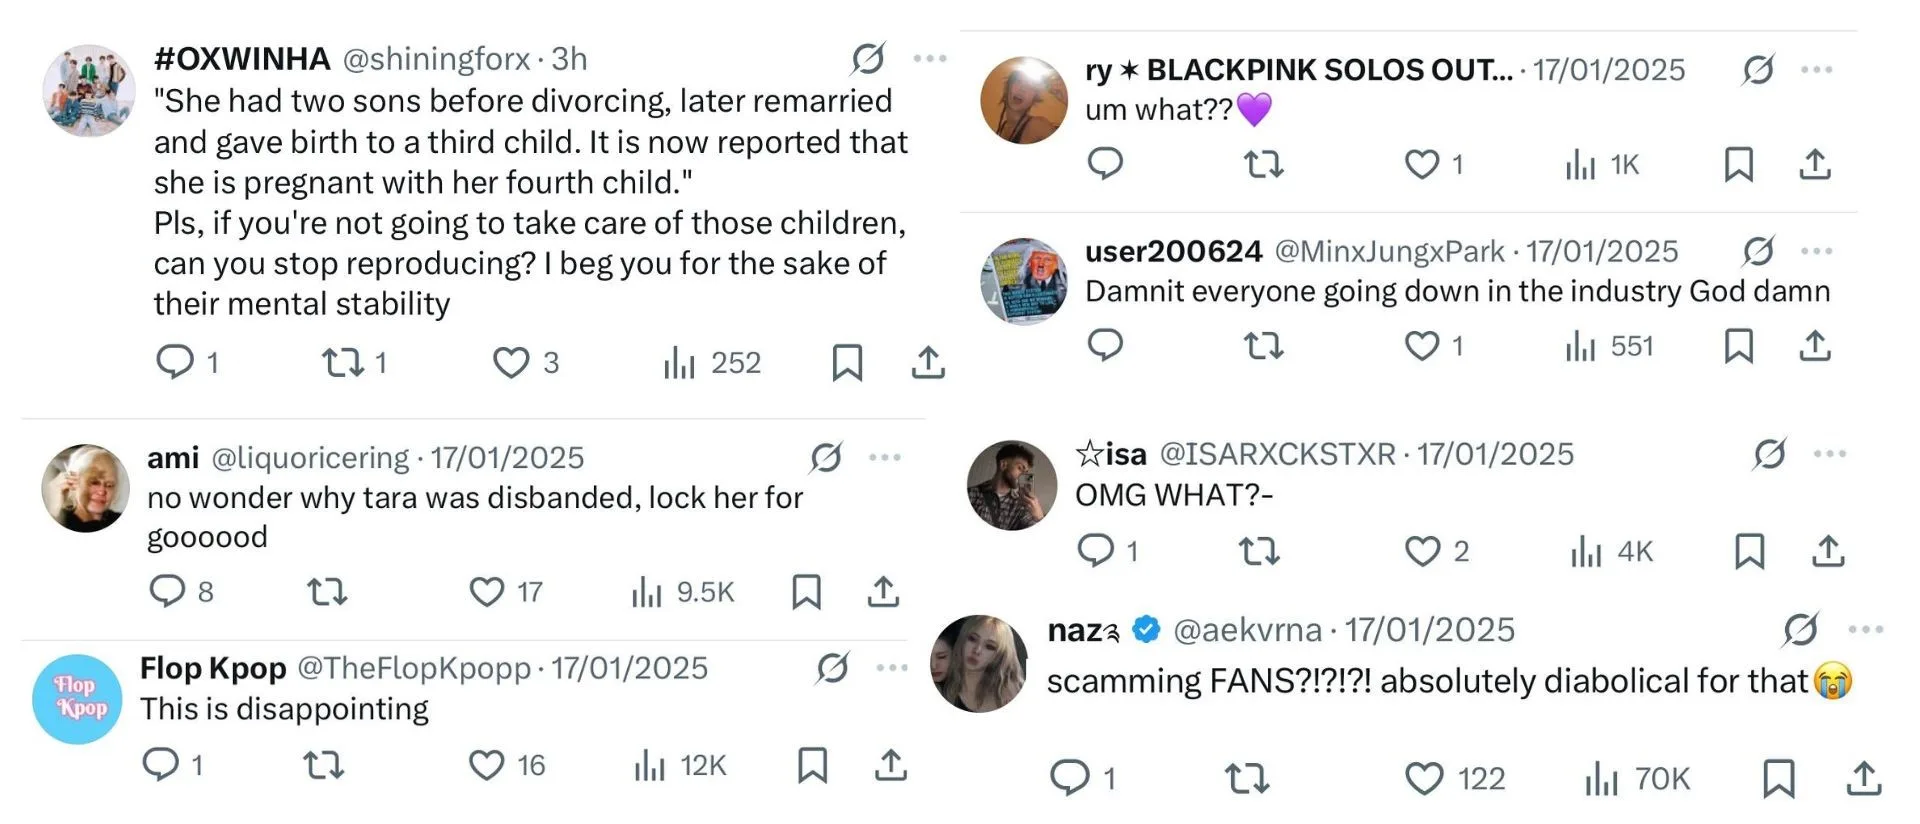Expand more options for isa's tweet

pyautogui.click(x=1830, y=454)
